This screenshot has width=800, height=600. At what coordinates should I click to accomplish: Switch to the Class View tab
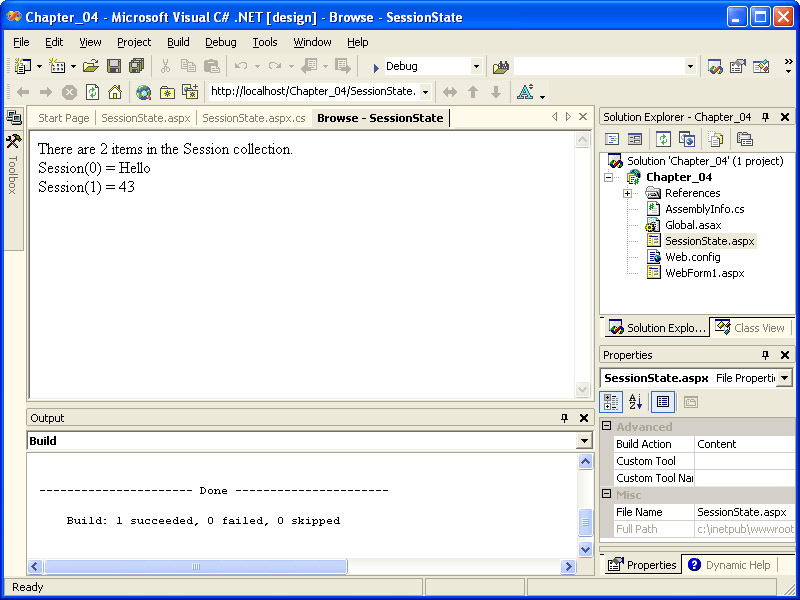click(x=750, y=328)
